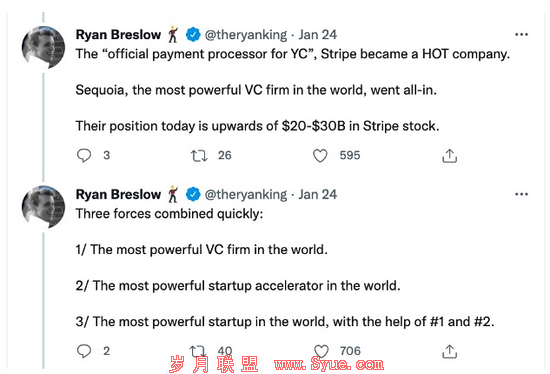Share the Three forces tweet
550x374 pixels.
[x=449, y=351]
